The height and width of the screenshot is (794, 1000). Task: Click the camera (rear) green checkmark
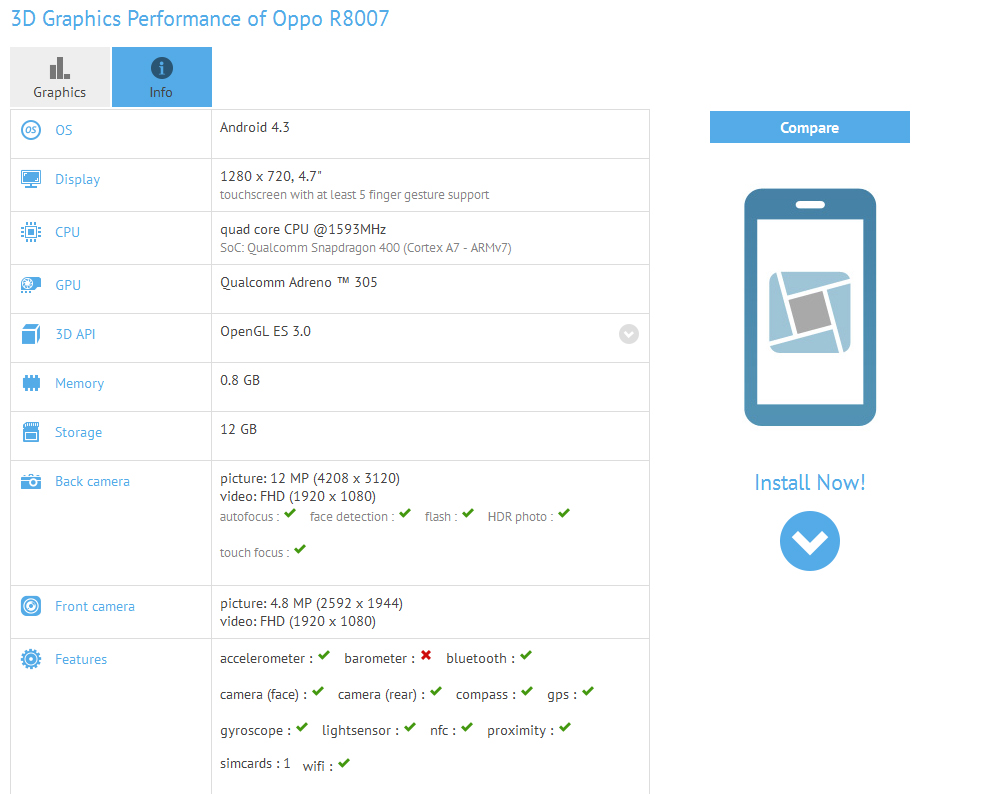tap(436, 691)
